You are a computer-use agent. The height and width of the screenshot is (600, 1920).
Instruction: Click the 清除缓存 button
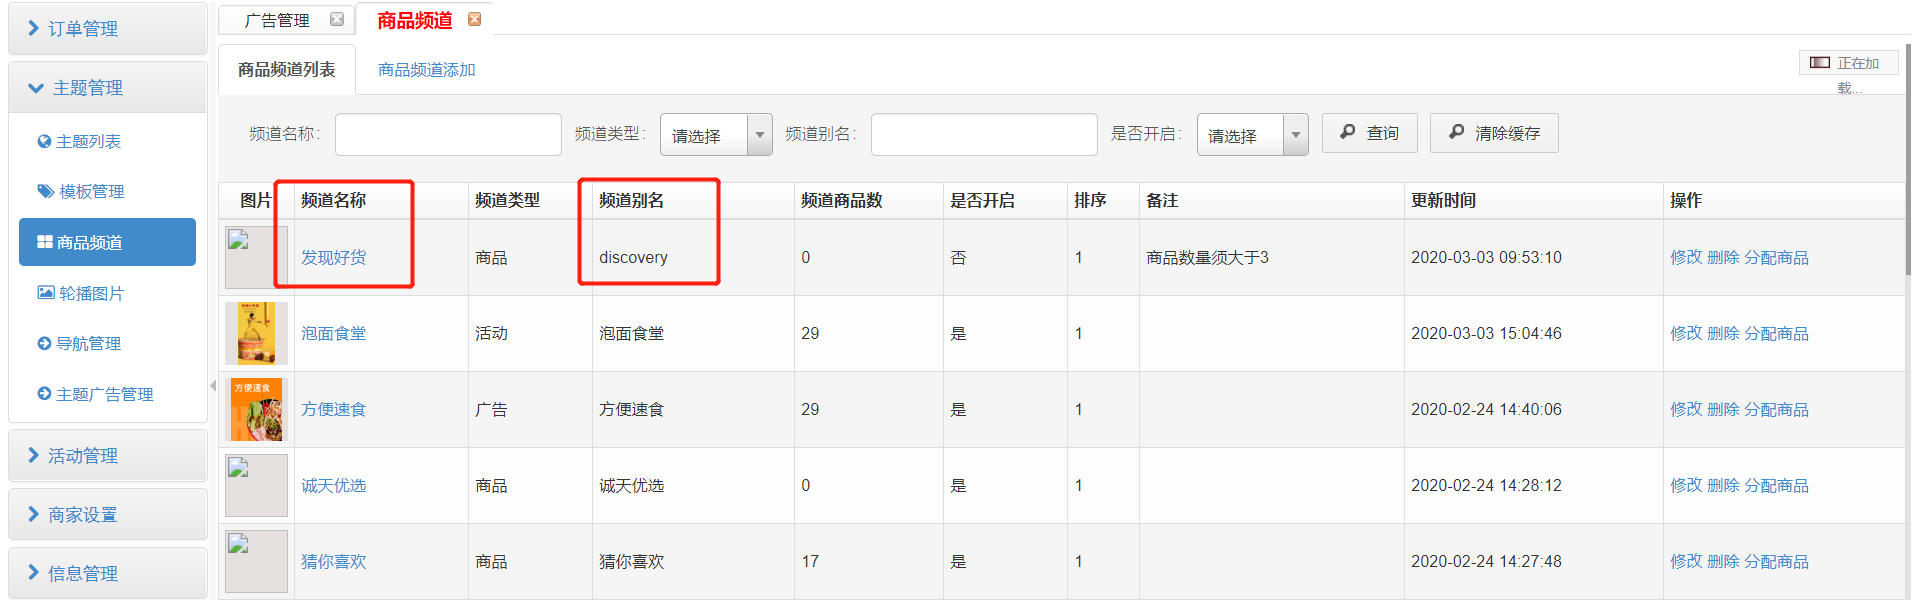[1494, 133]
